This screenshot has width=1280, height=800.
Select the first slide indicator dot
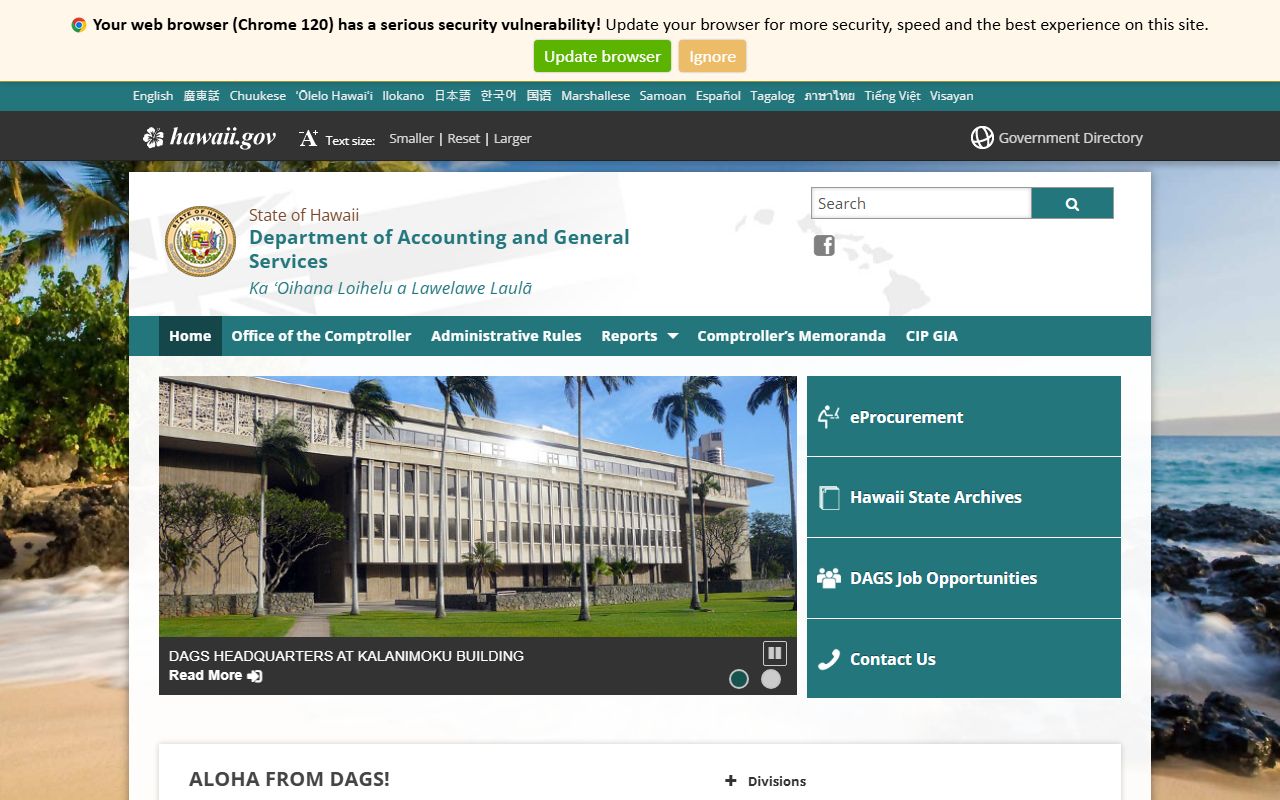(x=739, y=679)
